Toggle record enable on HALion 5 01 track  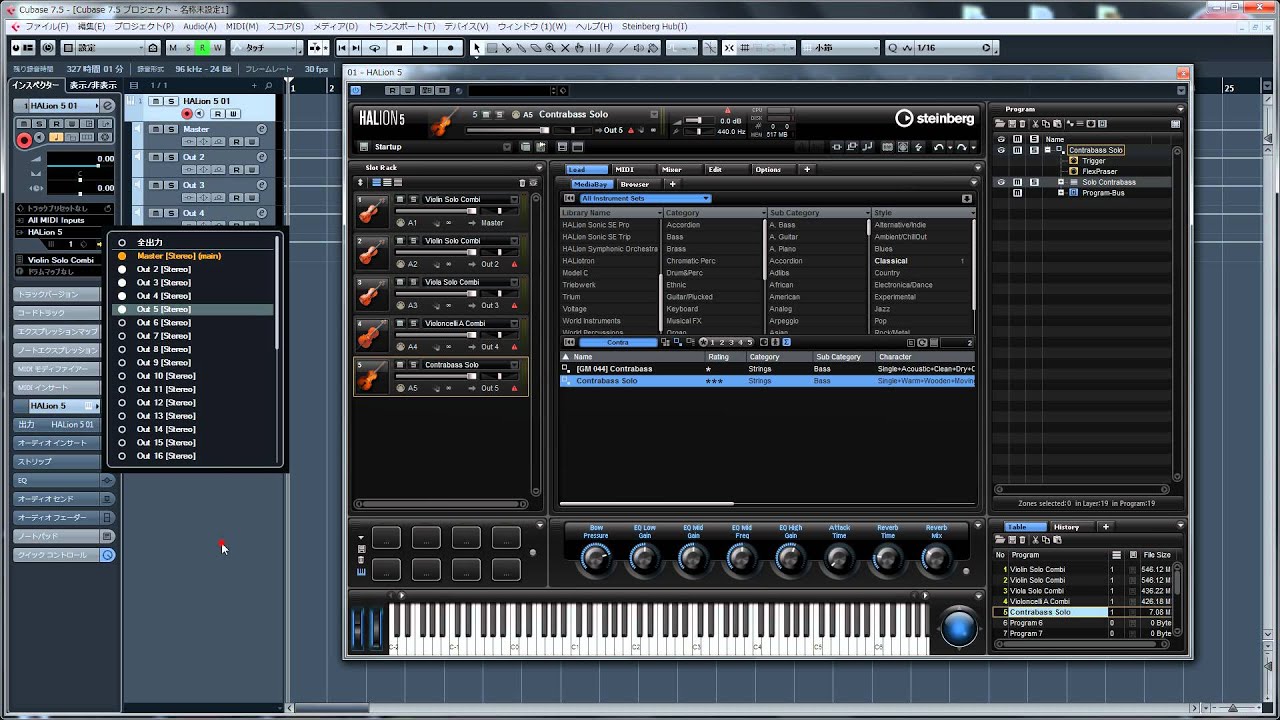(186, 114)
